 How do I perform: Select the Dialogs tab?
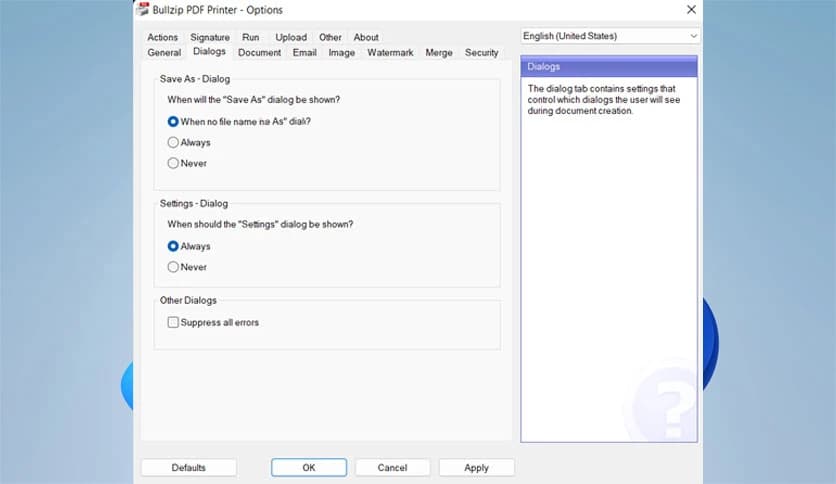(210, 51)
